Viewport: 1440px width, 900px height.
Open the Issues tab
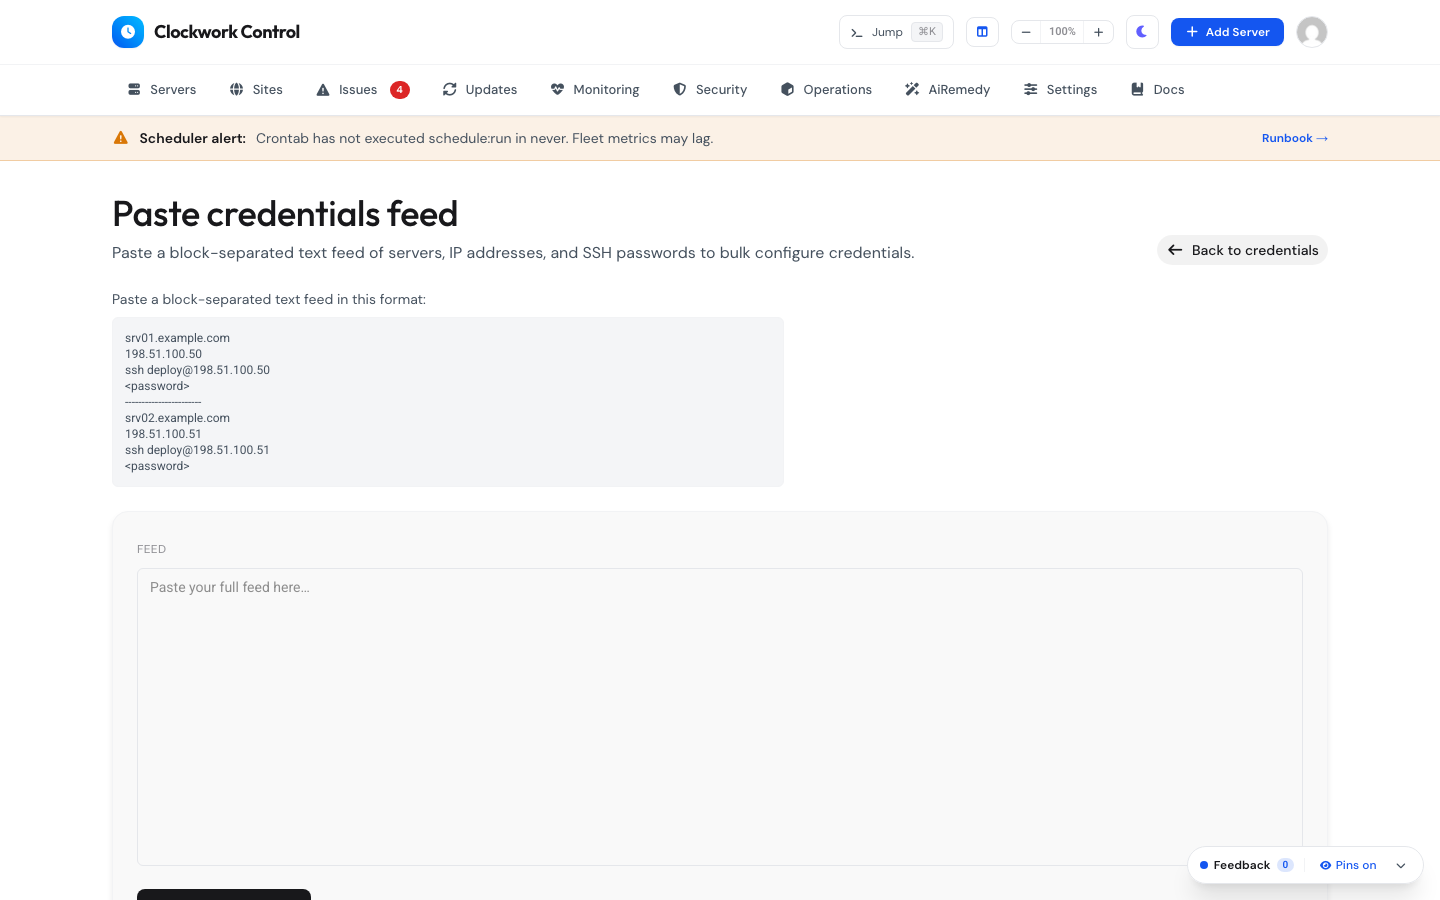pos(347,90)
